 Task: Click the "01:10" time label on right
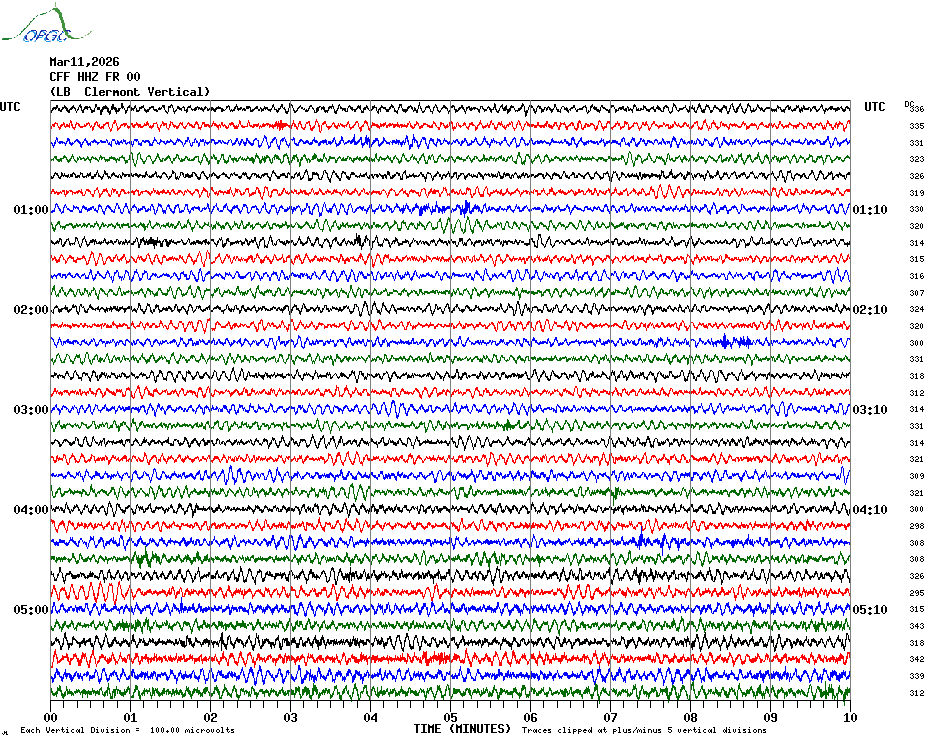coord(870,210)
